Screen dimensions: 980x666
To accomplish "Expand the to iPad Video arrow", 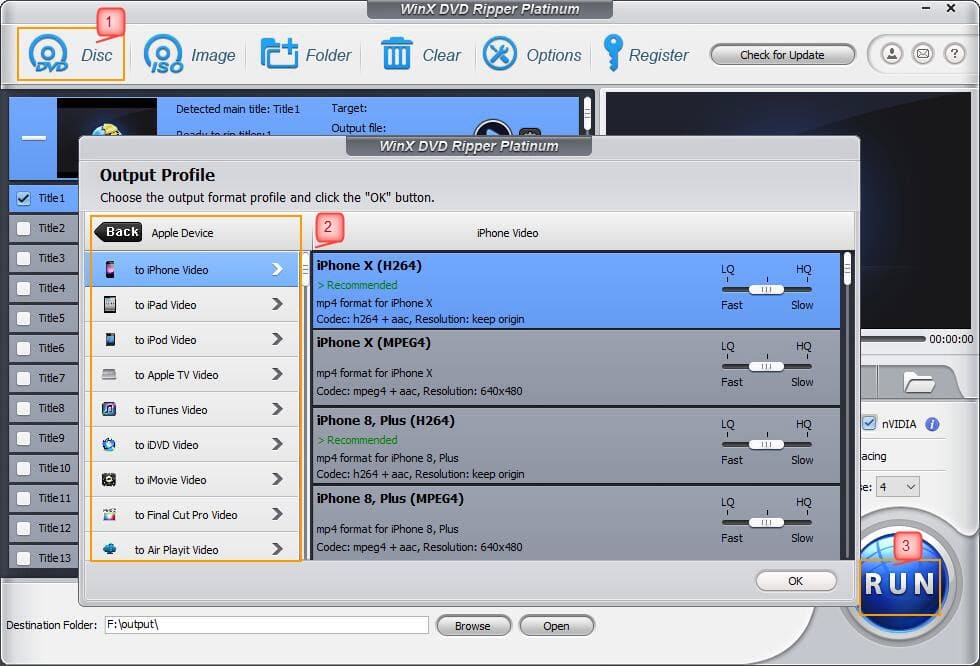I will tap(278, 304).
